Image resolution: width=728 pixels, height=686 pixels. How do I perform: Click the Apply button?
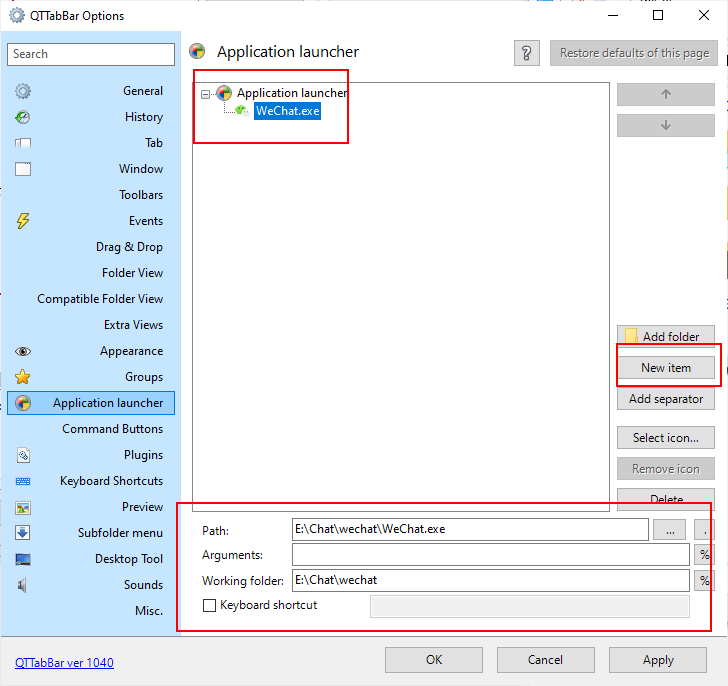(657, 660)
